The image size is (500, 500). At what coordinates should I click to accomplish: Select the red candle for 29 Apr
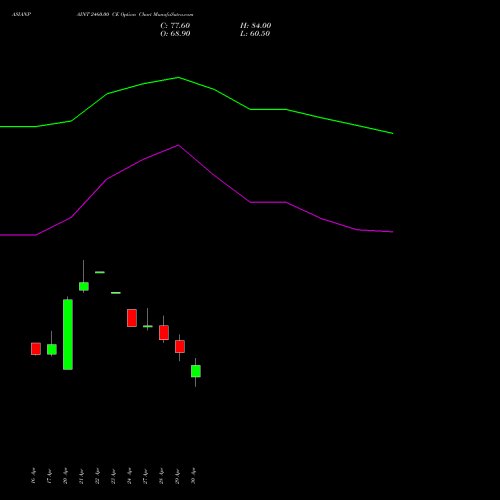(180, 346)
